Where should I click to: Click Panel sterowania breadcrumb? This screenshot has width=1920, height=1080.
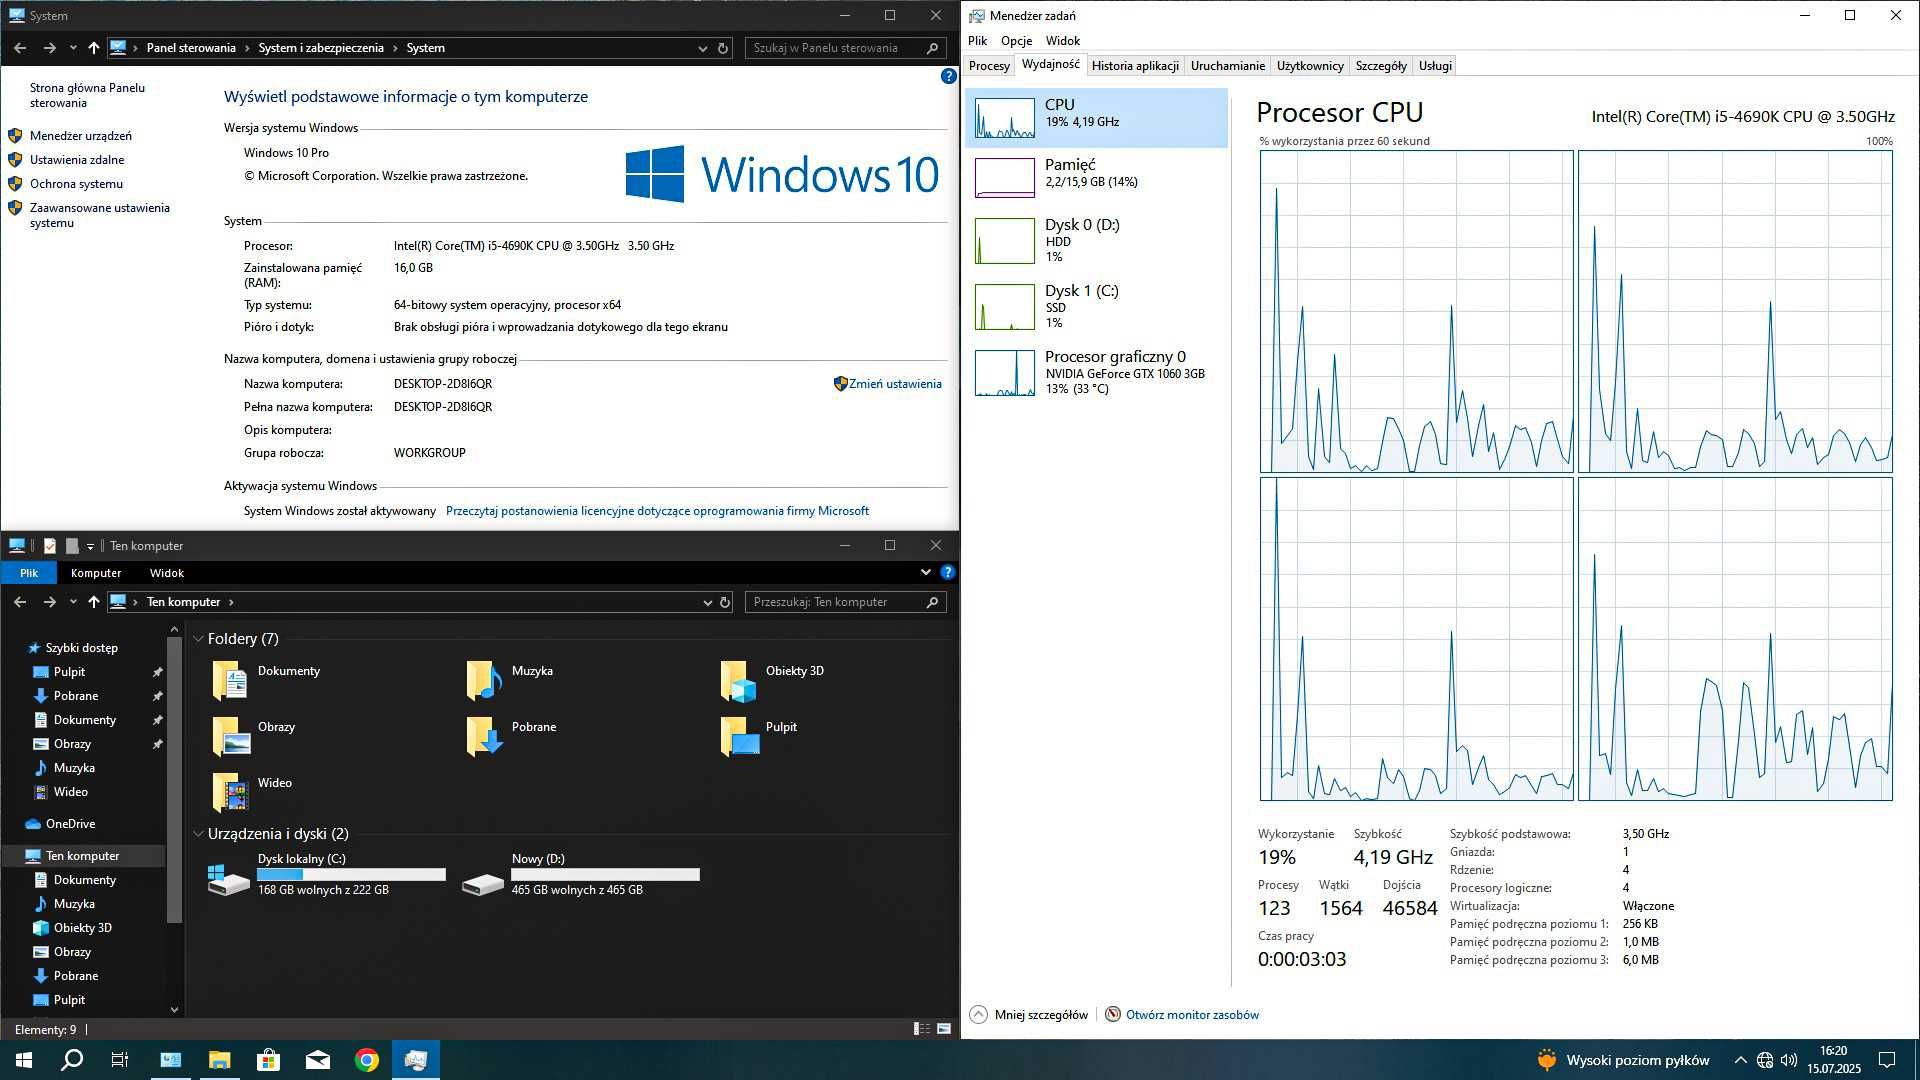pyautogui.click(x=191, y=48)
